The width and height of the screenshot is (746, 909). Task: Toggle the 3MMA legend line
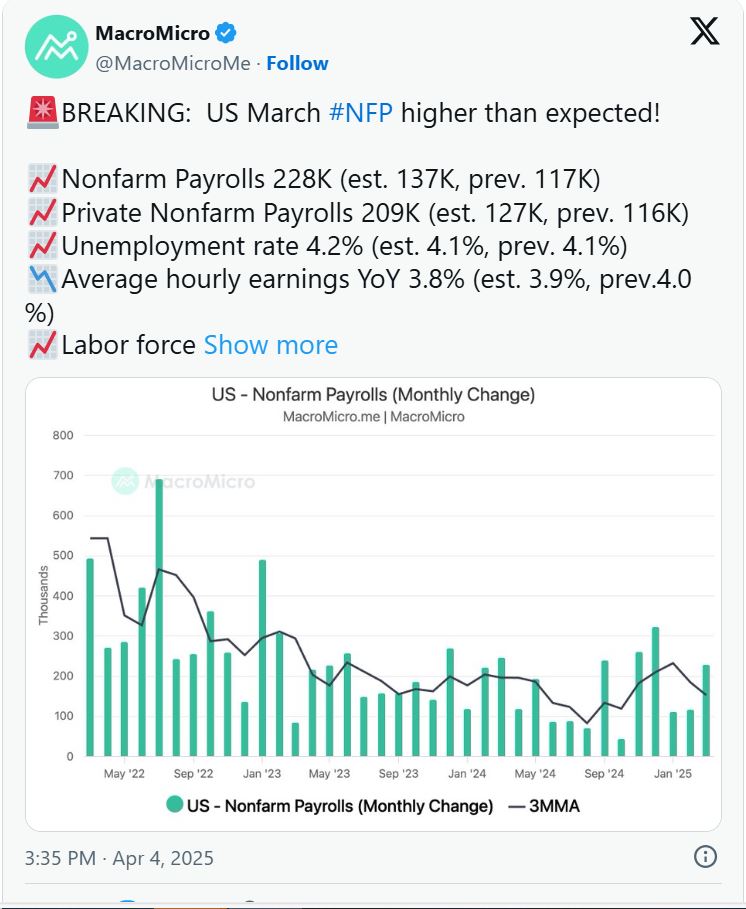[544, 806]
